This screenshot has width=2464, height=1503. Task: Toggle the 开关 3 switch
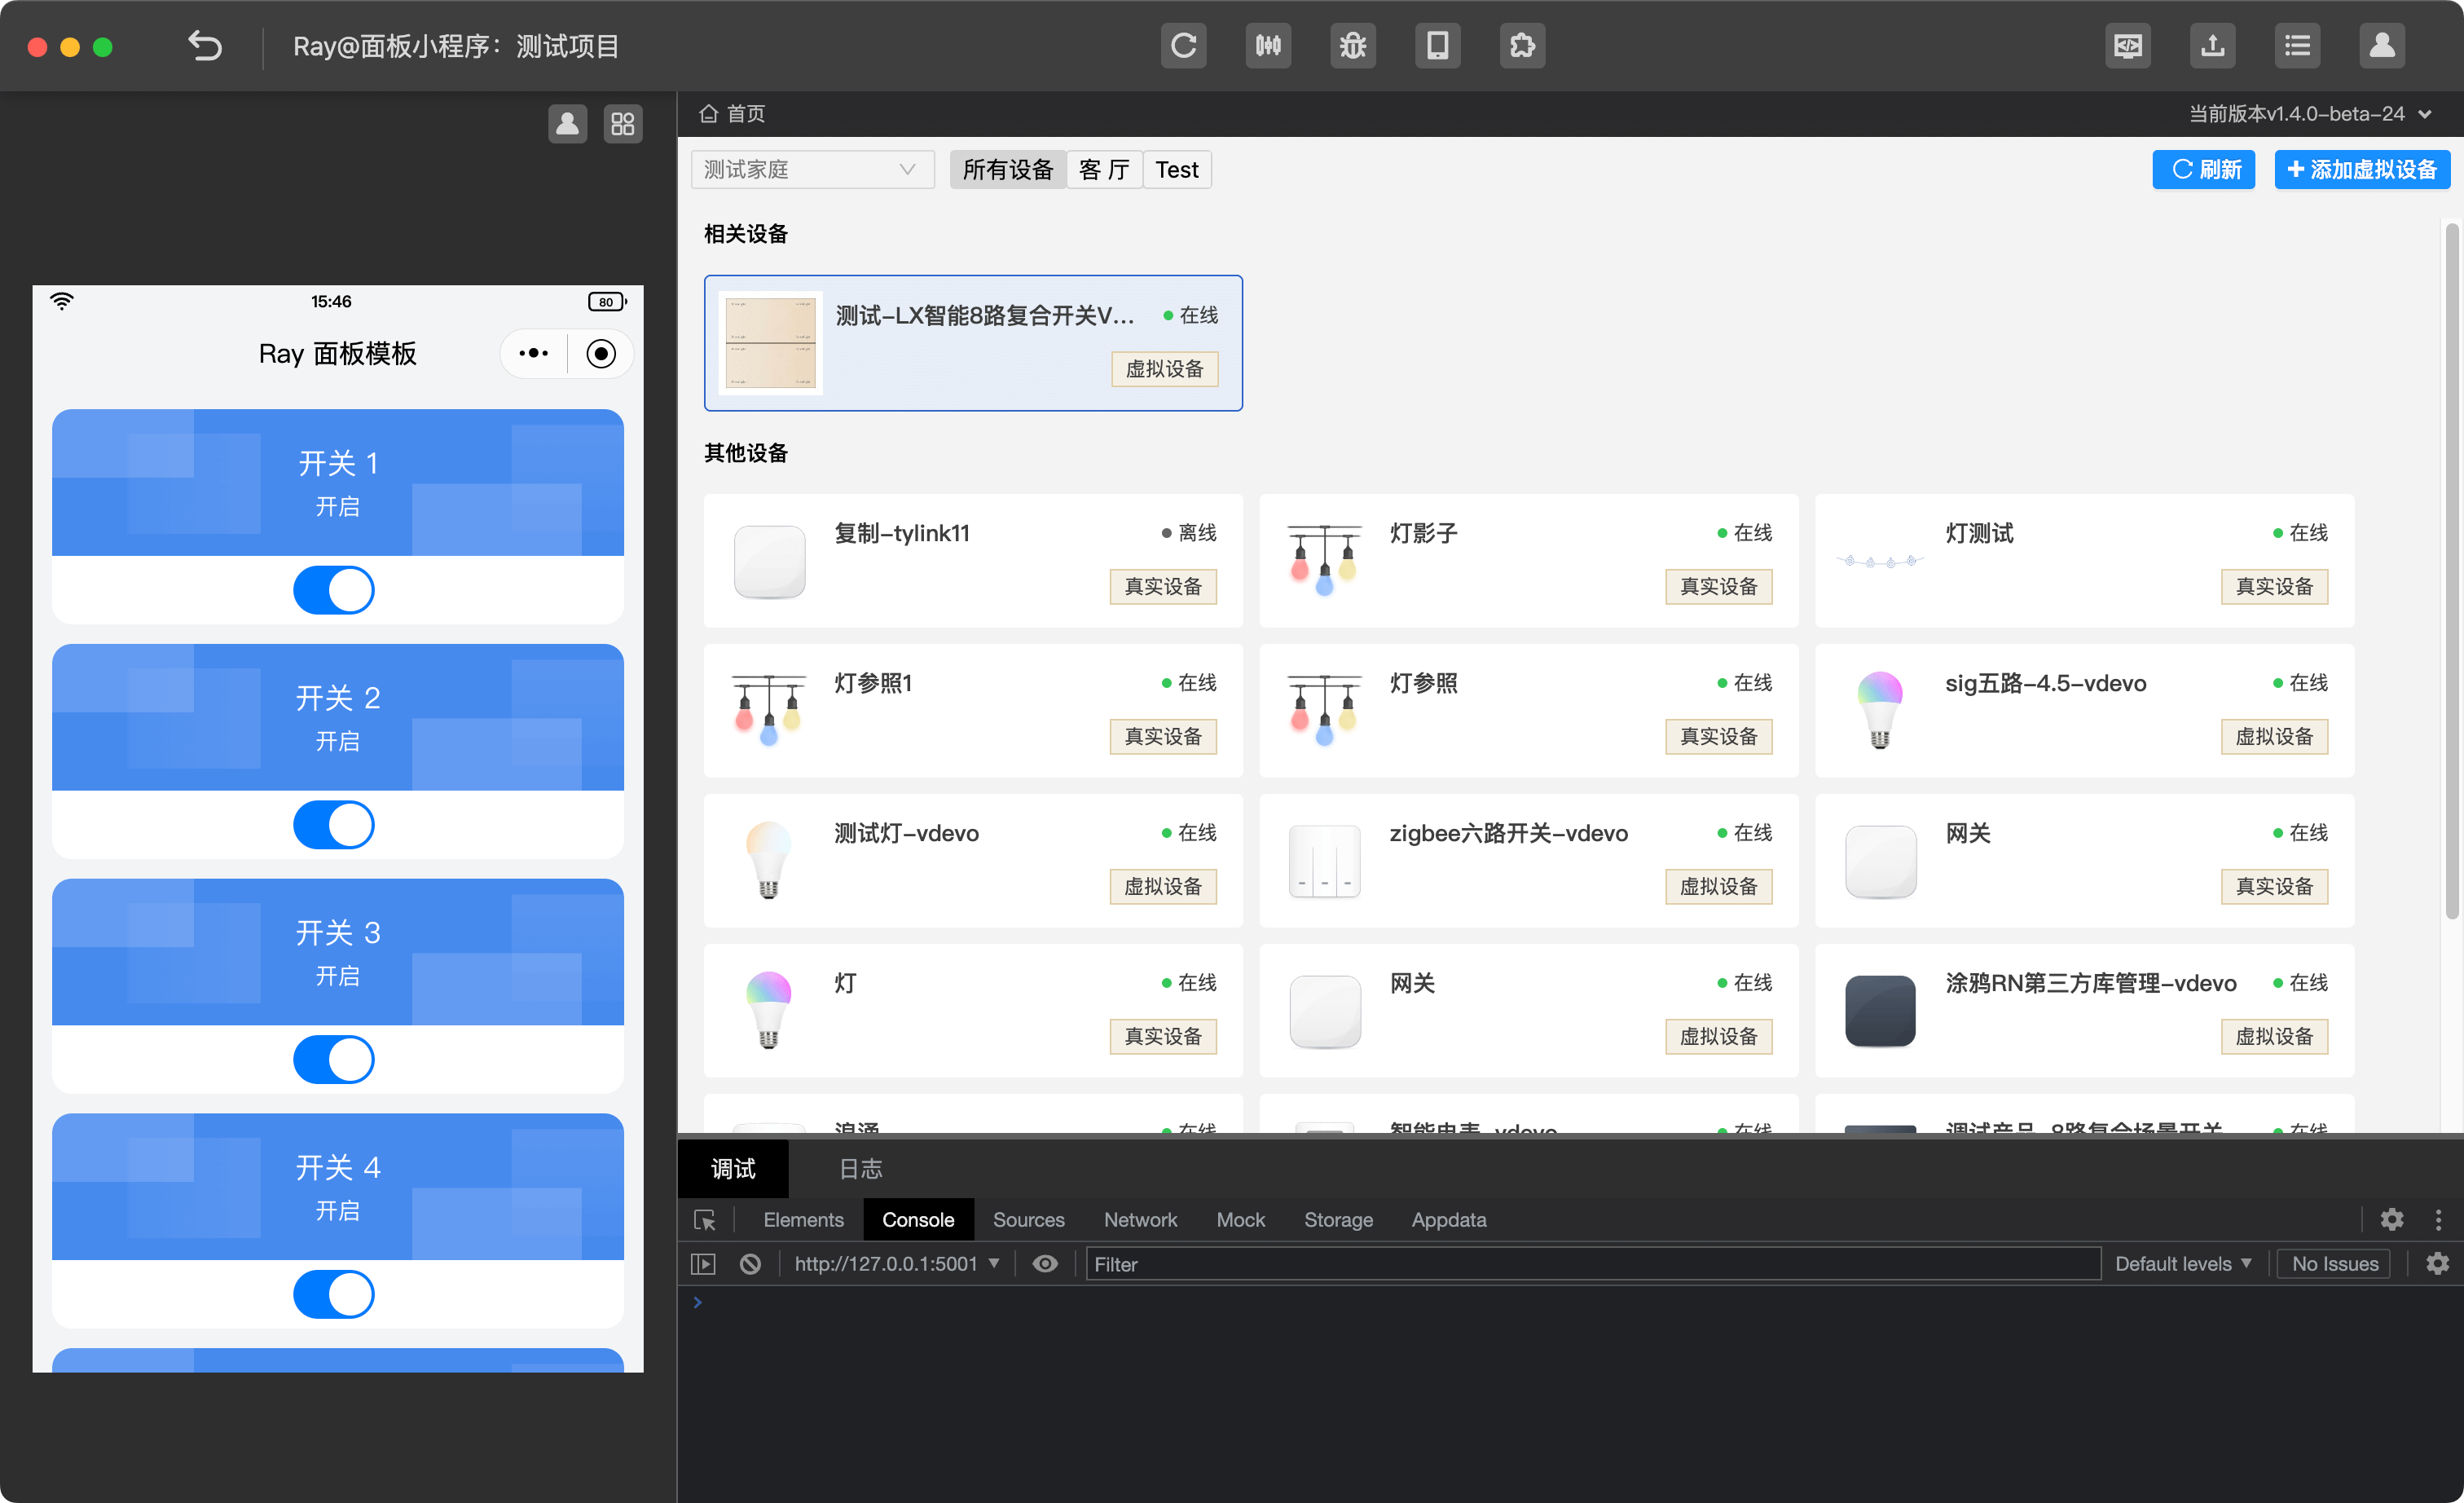[x=334, y=1060]
